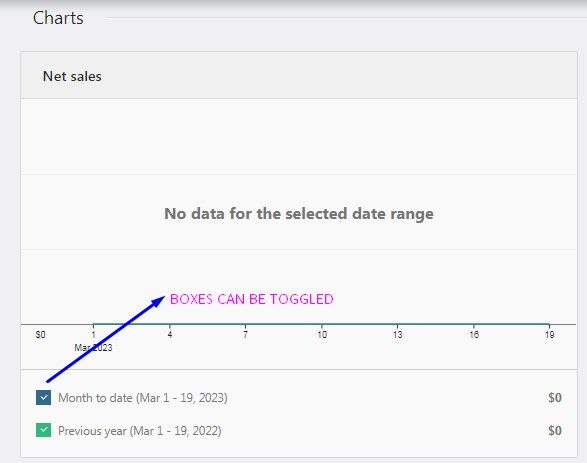Click the day 7 tick on the x-axis
The width and height of the screenshot is (587, 463).
[245, 334]
